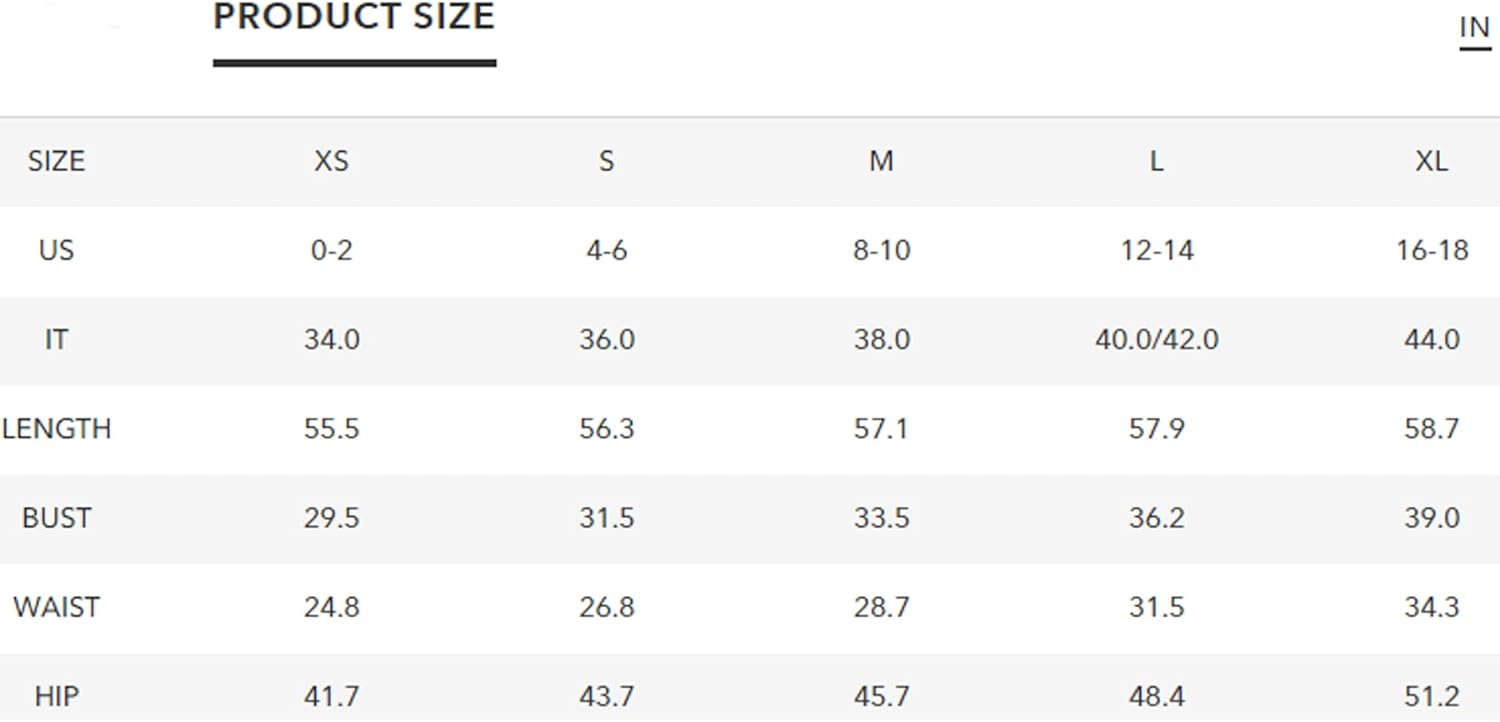1500x722 pixels.
Task: Click the L size column header
Action: click(x=1157, y=161)
